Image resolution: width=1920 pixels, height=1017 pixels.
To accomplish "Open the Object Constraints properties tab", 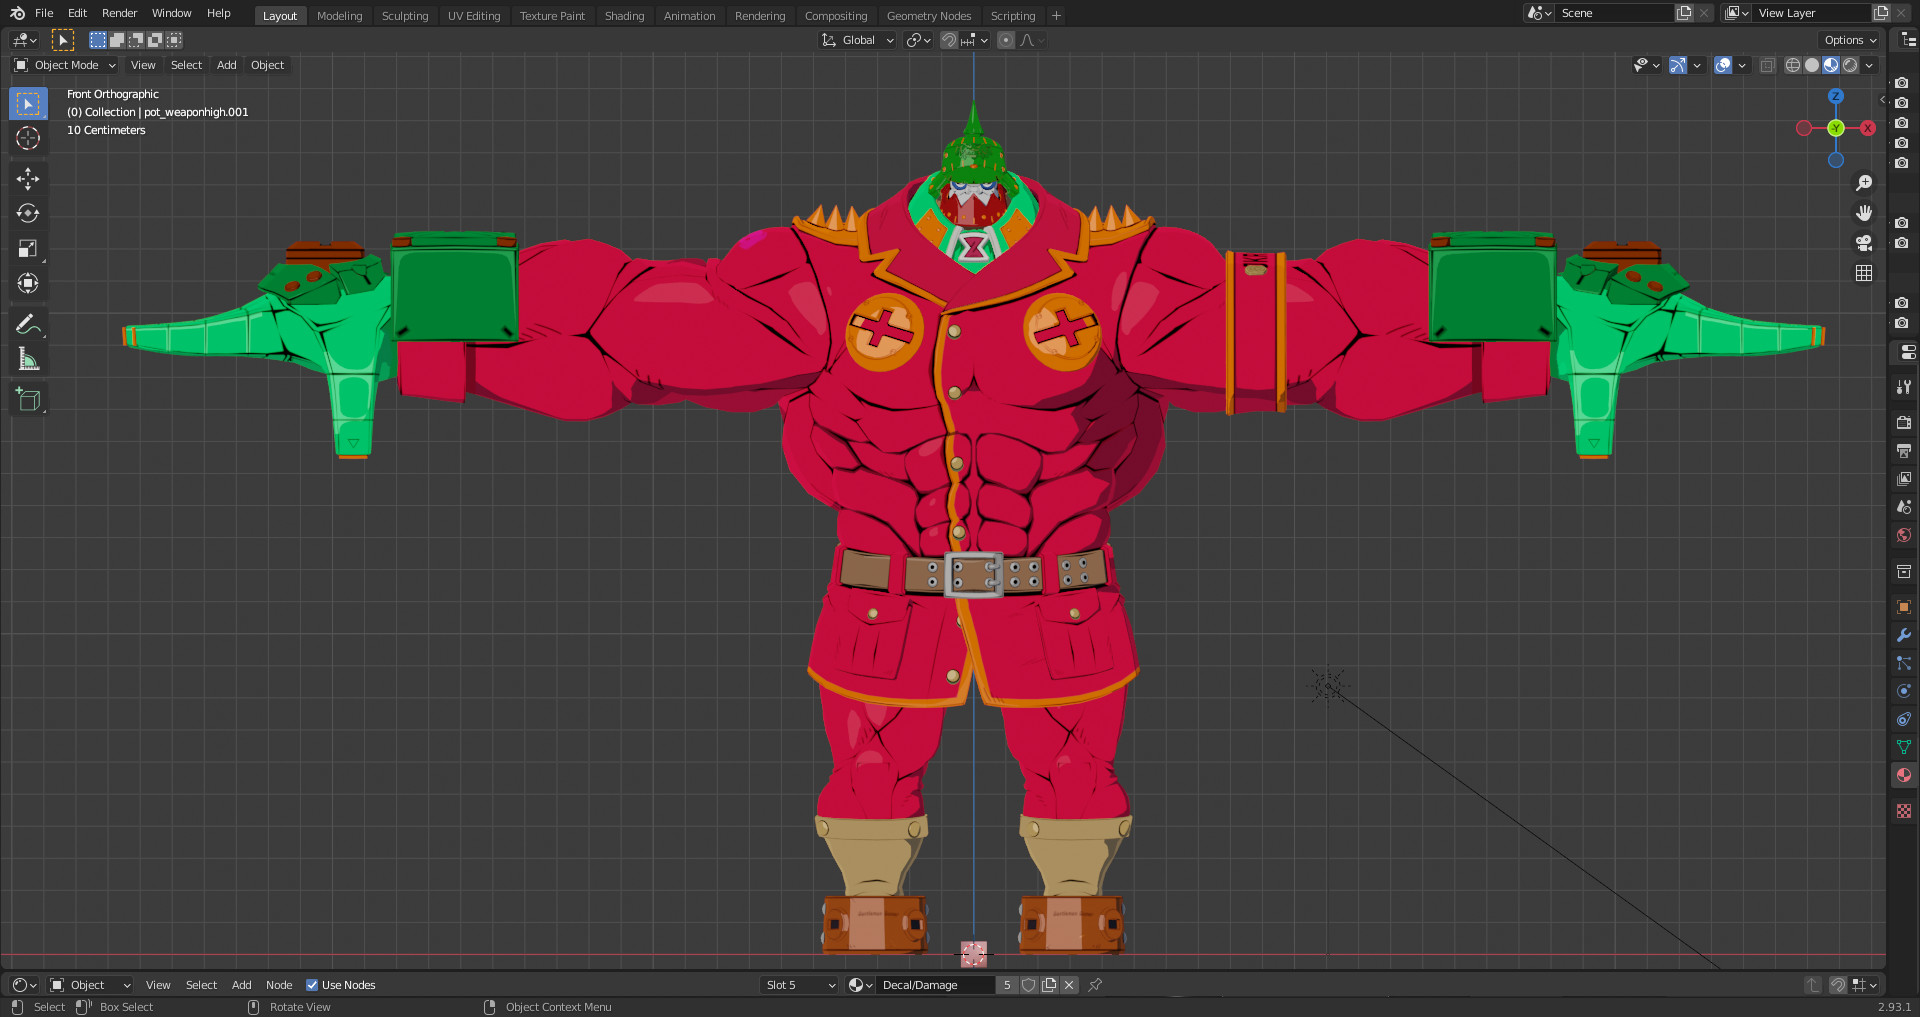I will tap(1904, 719).
